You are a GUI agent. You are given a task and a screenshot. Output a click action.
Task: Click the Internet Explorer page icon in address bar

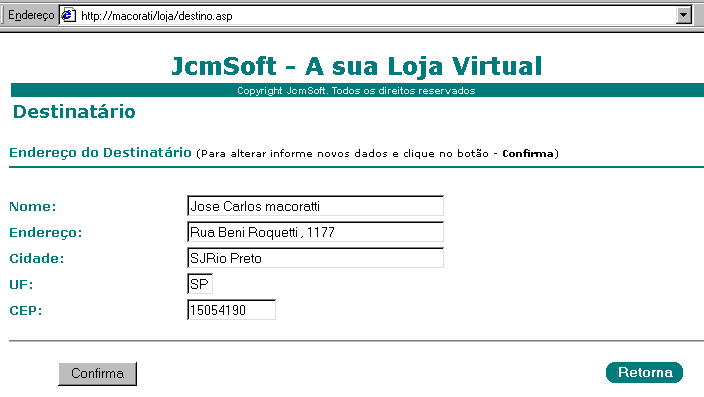coord(68,16)
